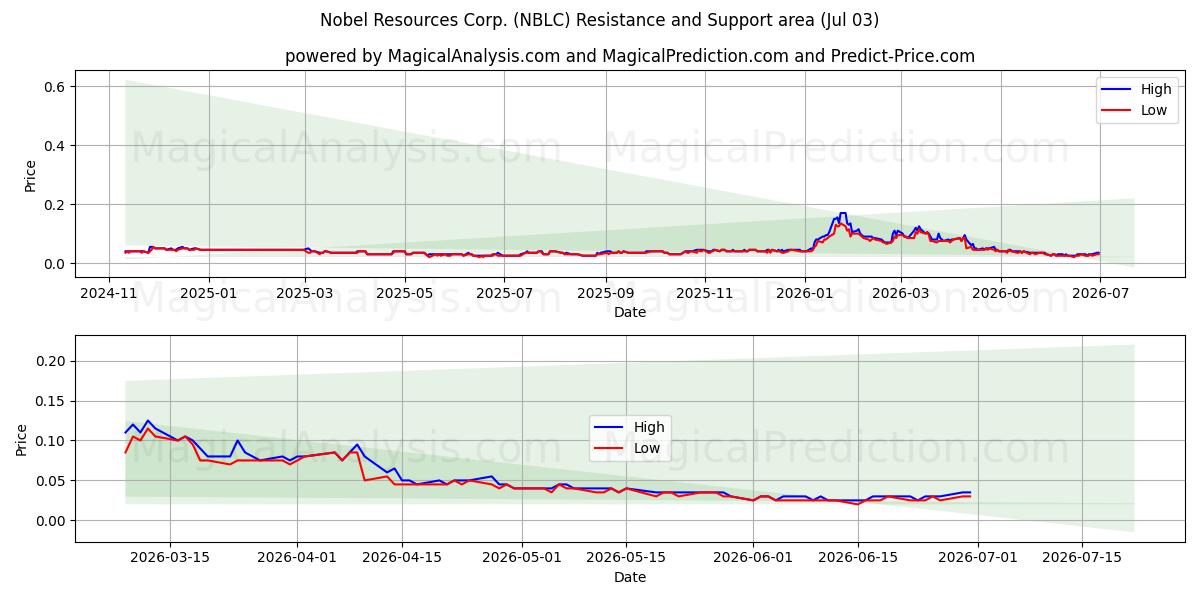Click 'Low' in bottom chart legend
Image resolution: width=1200 pixels, height=600 pixels.
[647, 449]
